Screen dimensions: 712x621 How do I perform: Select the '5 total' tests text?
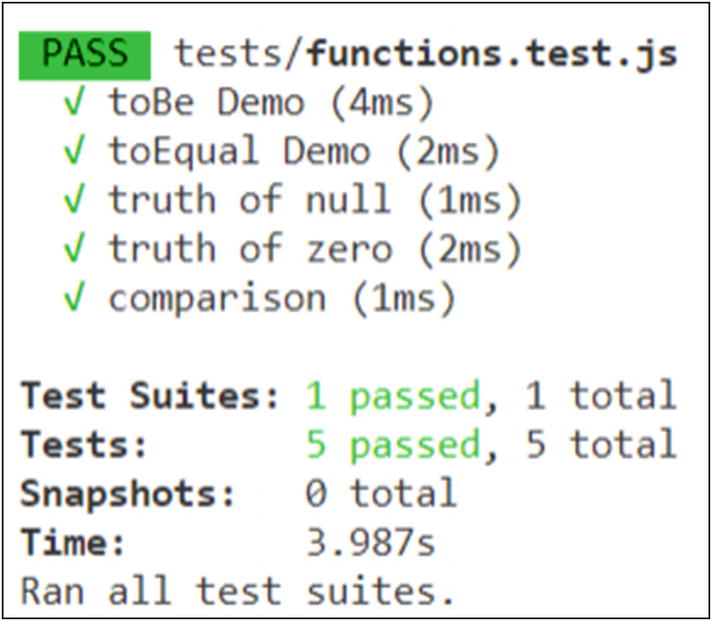(x=601, y=444)
